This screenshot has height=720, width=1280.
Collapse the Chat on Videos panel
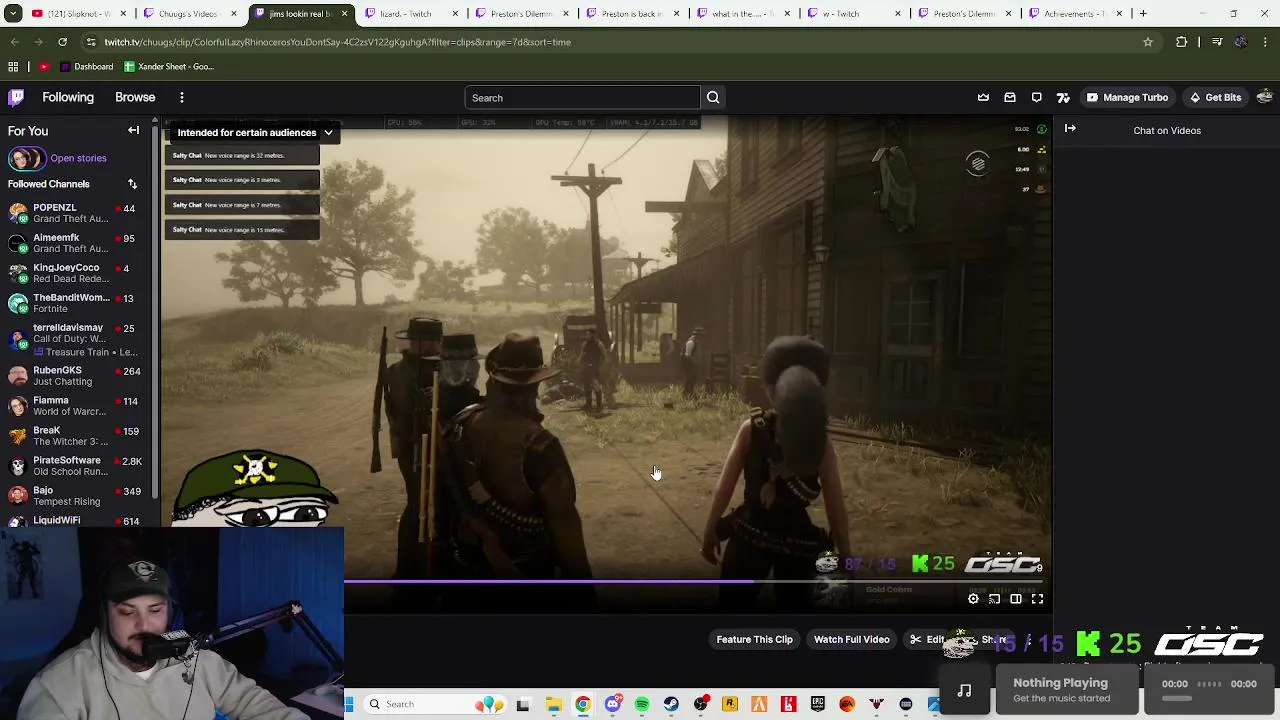tap(1070, 128)
